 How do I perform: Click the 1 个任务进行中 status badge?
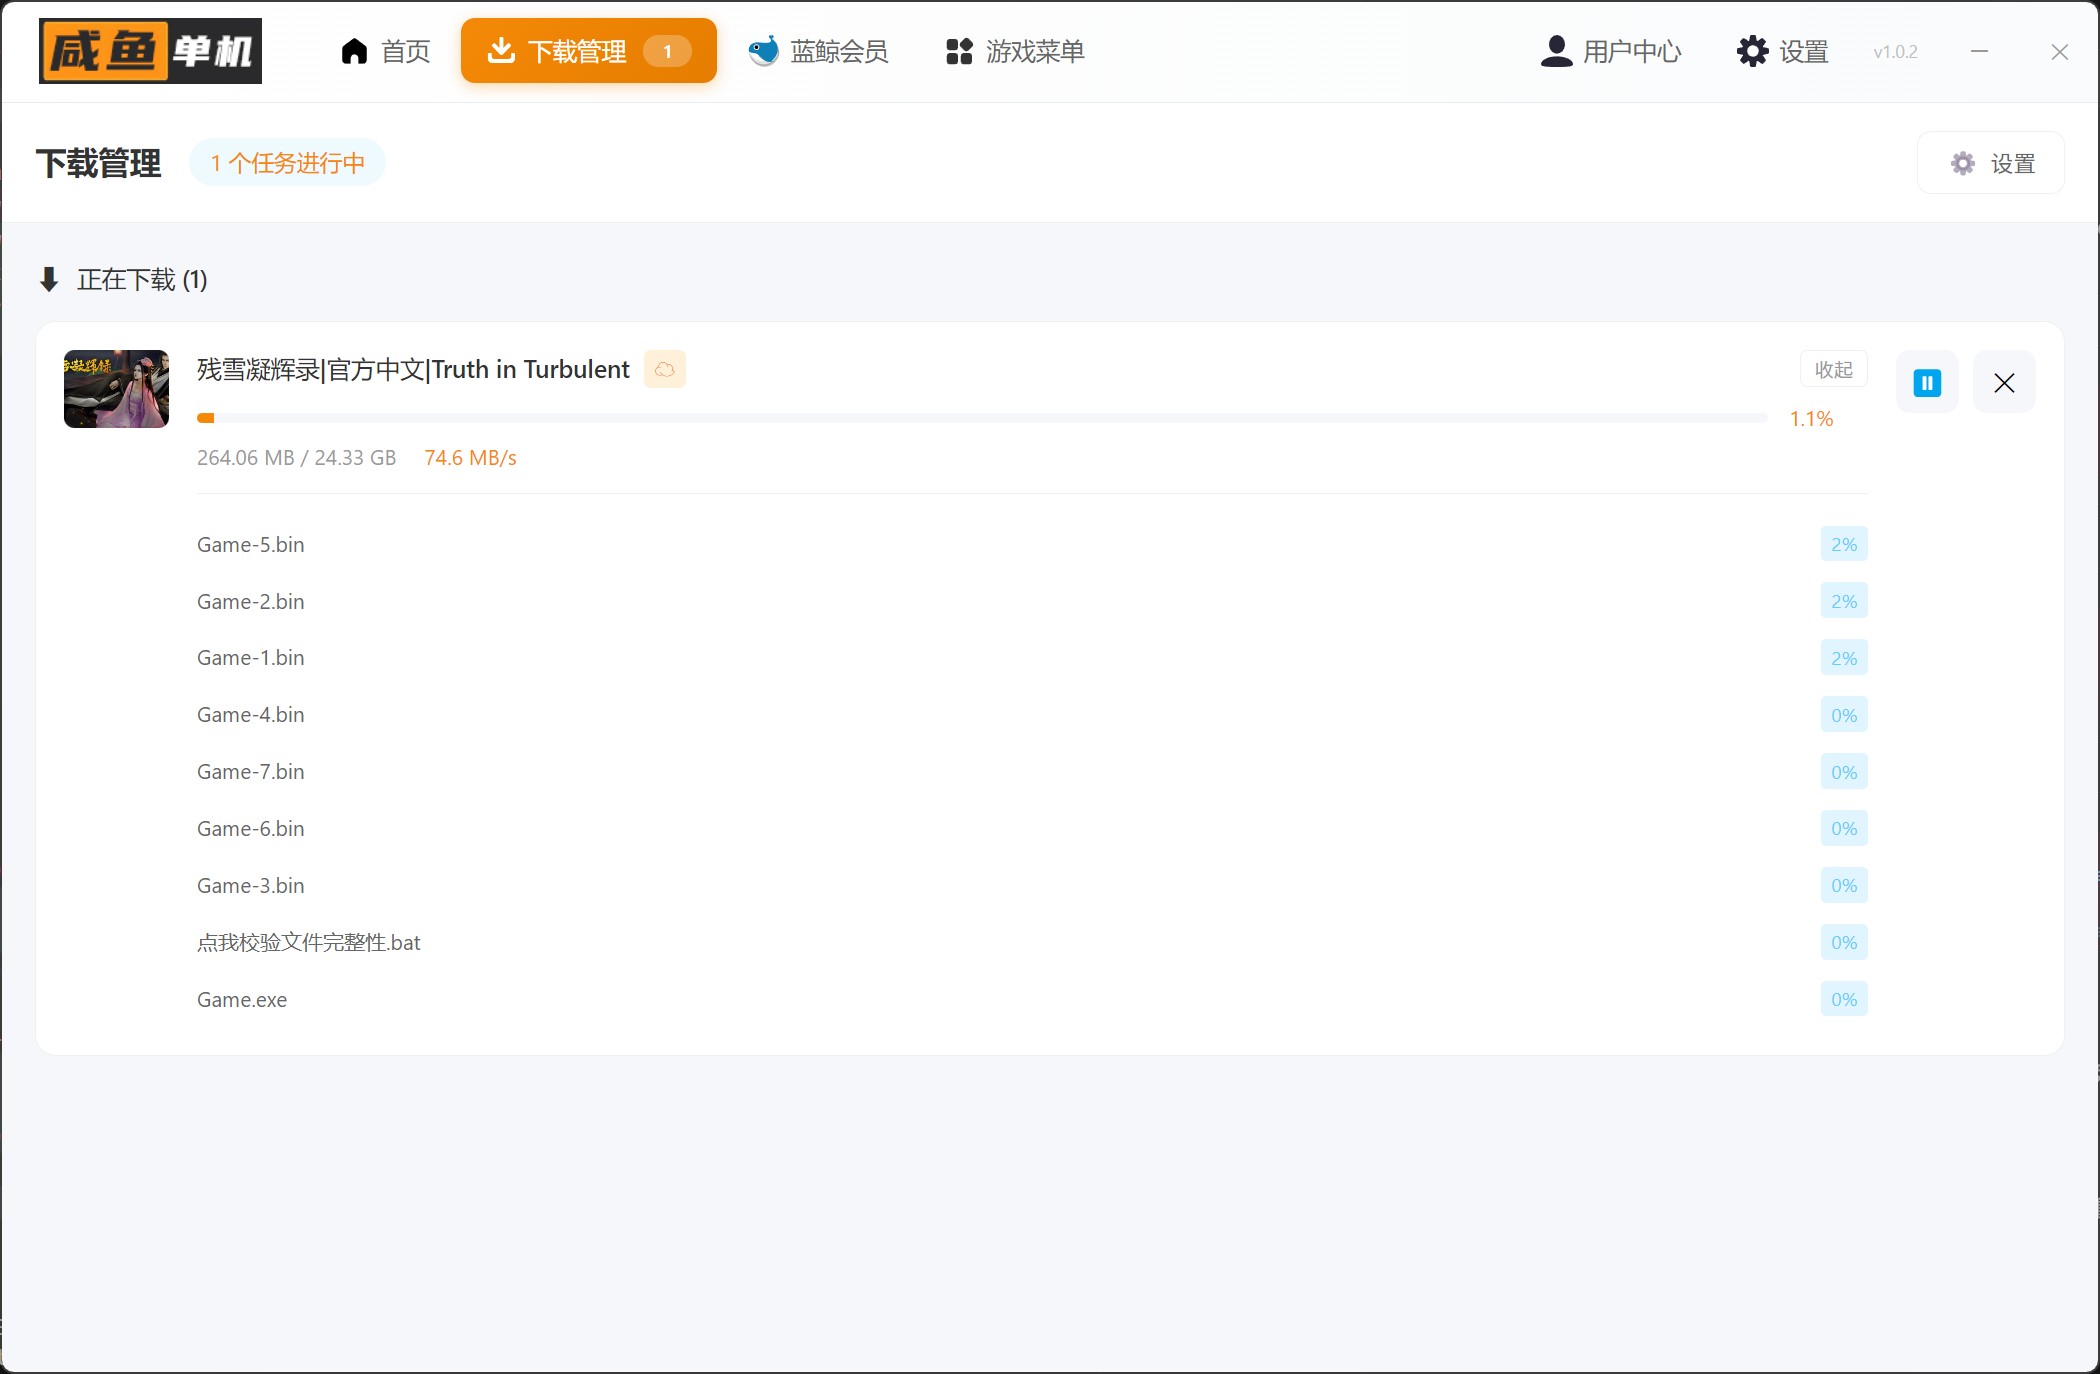pyautogui.click(x=287, y=163)
